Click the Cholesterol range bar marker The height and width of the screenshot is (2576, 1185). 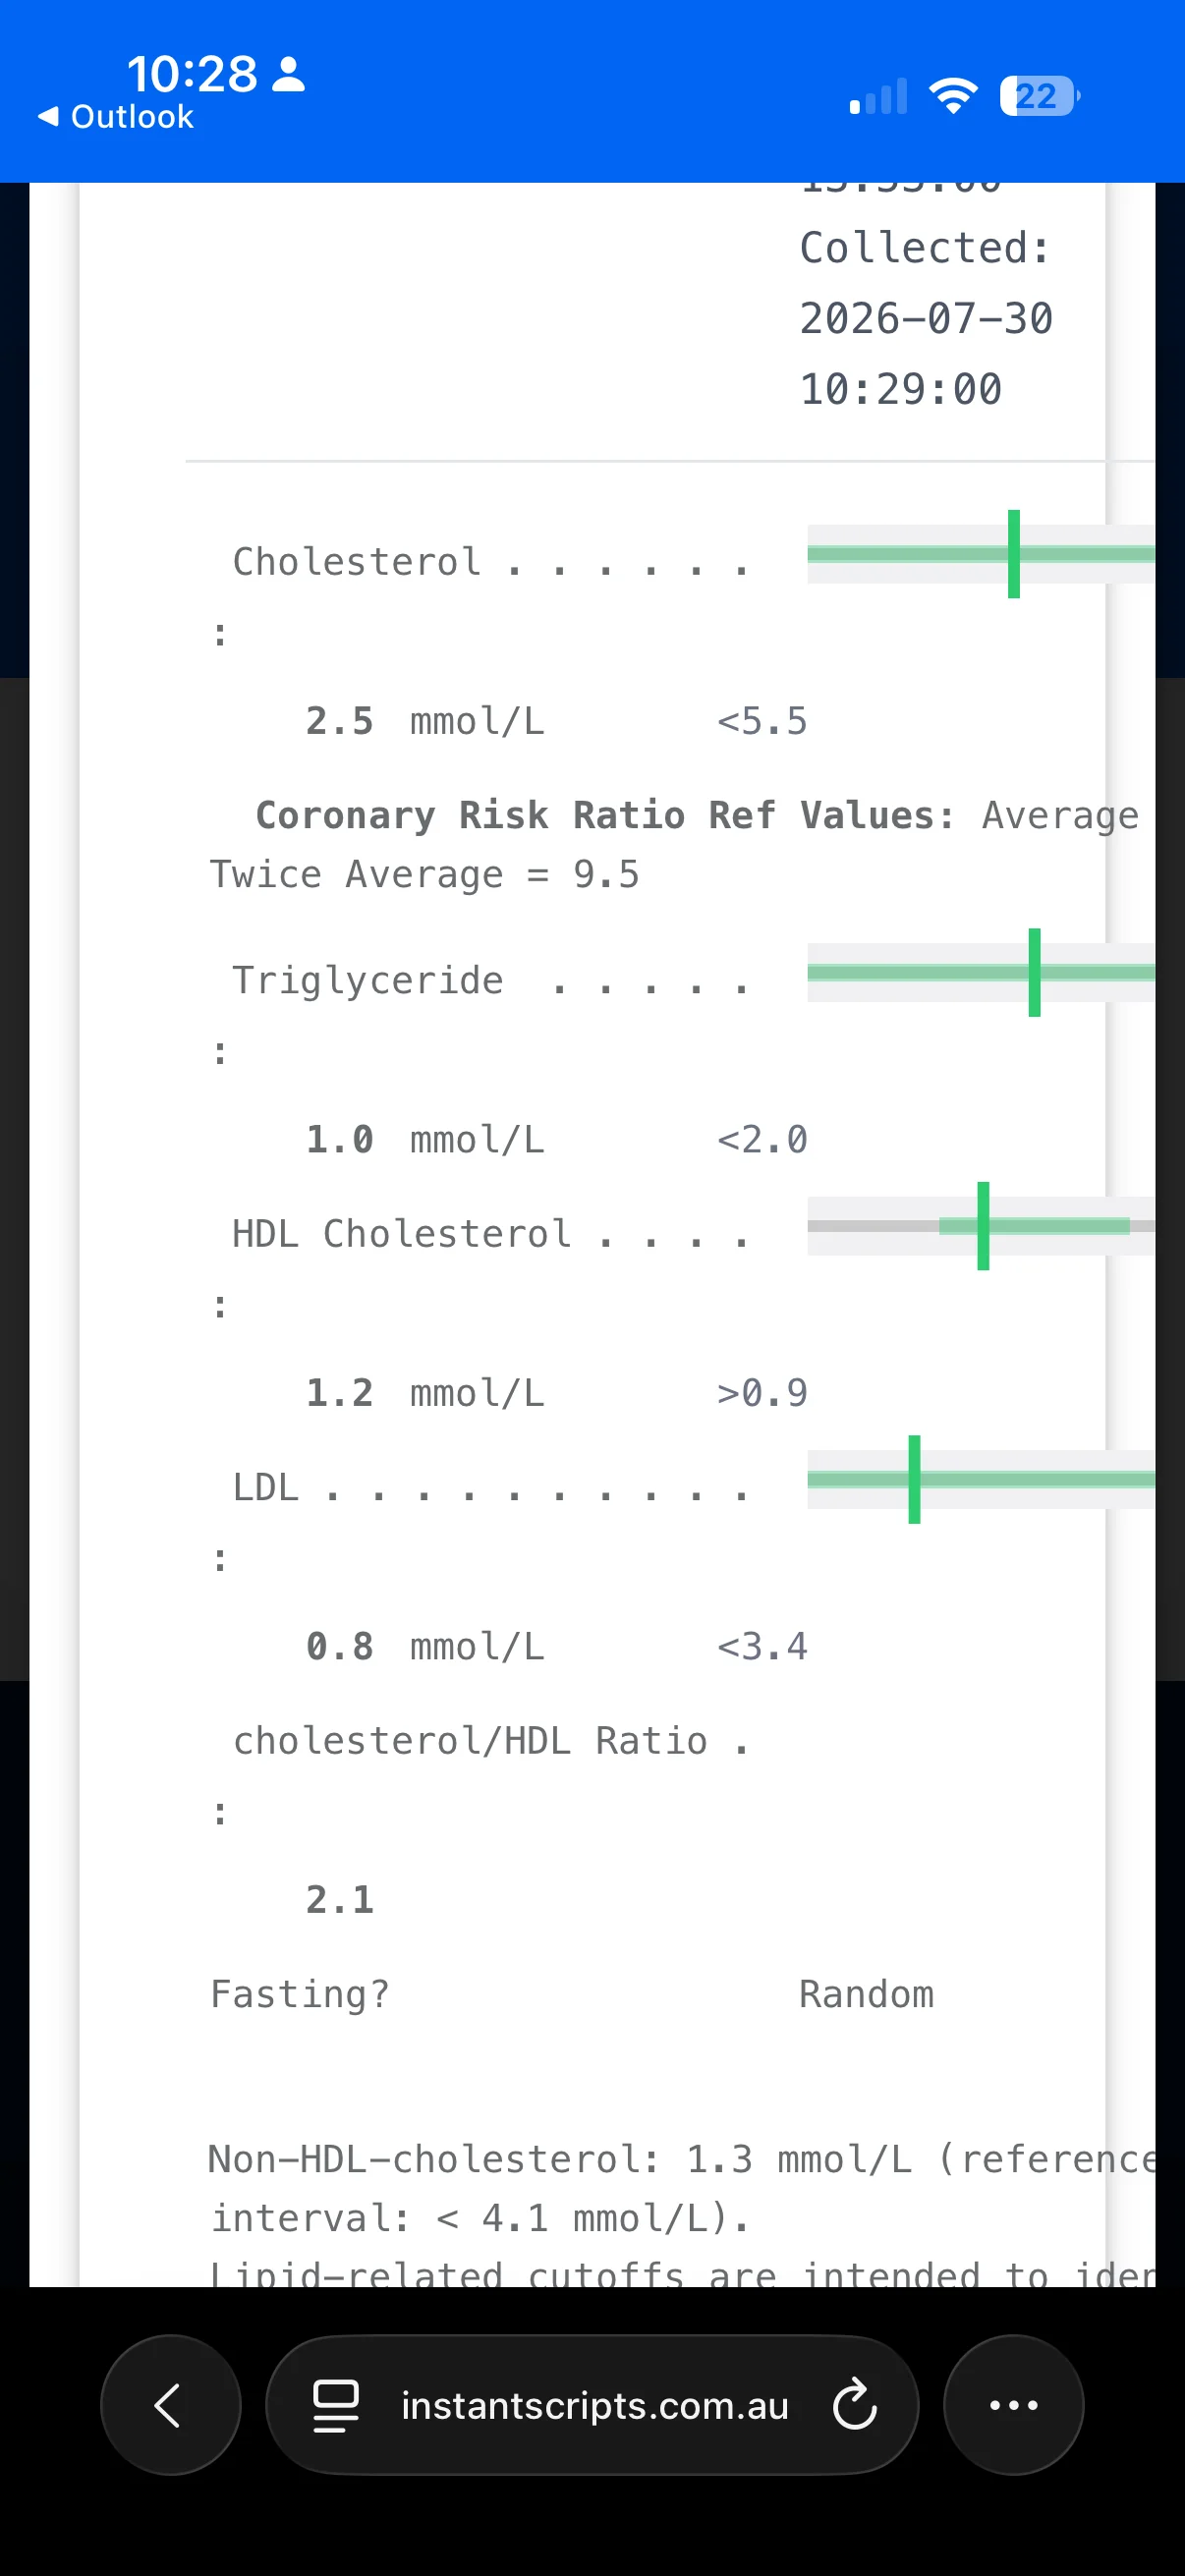pyautogui.click(x=1013, y=554)
